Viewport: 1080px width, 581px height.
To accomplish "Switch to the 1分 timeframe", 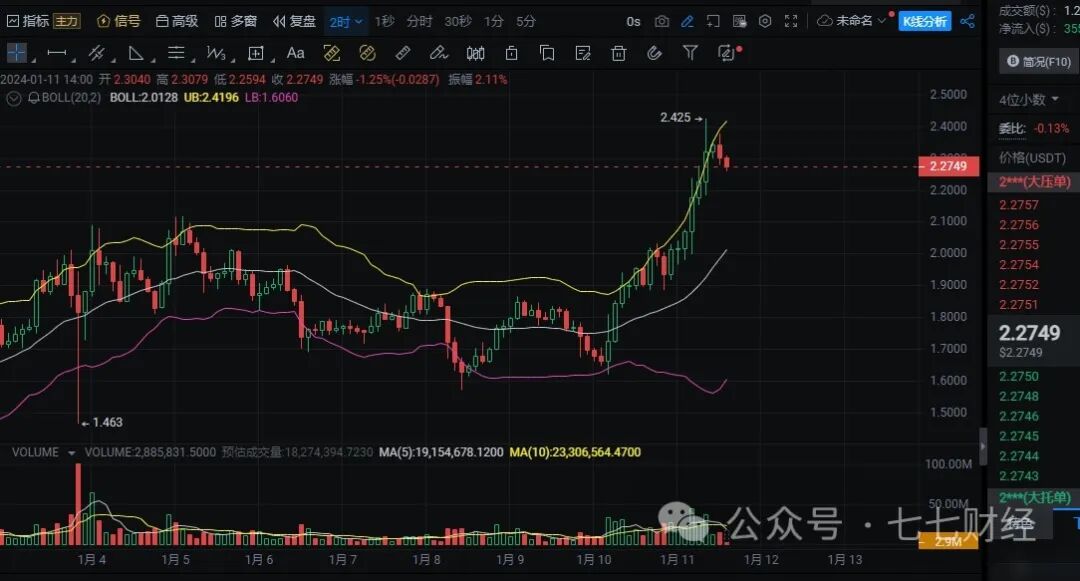I will (493, 21).
